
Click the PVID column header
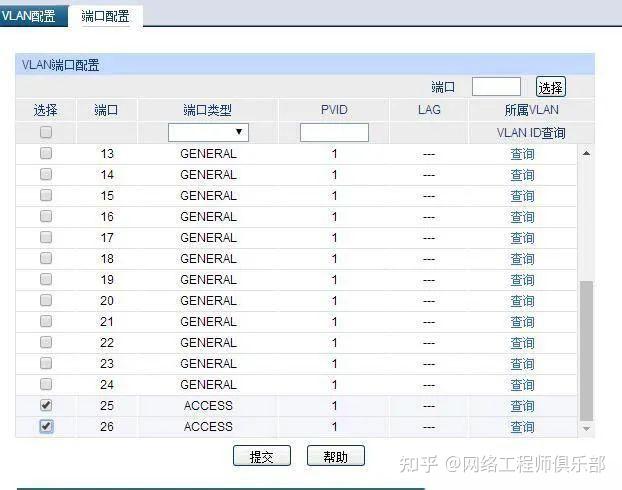pos(334,110)
